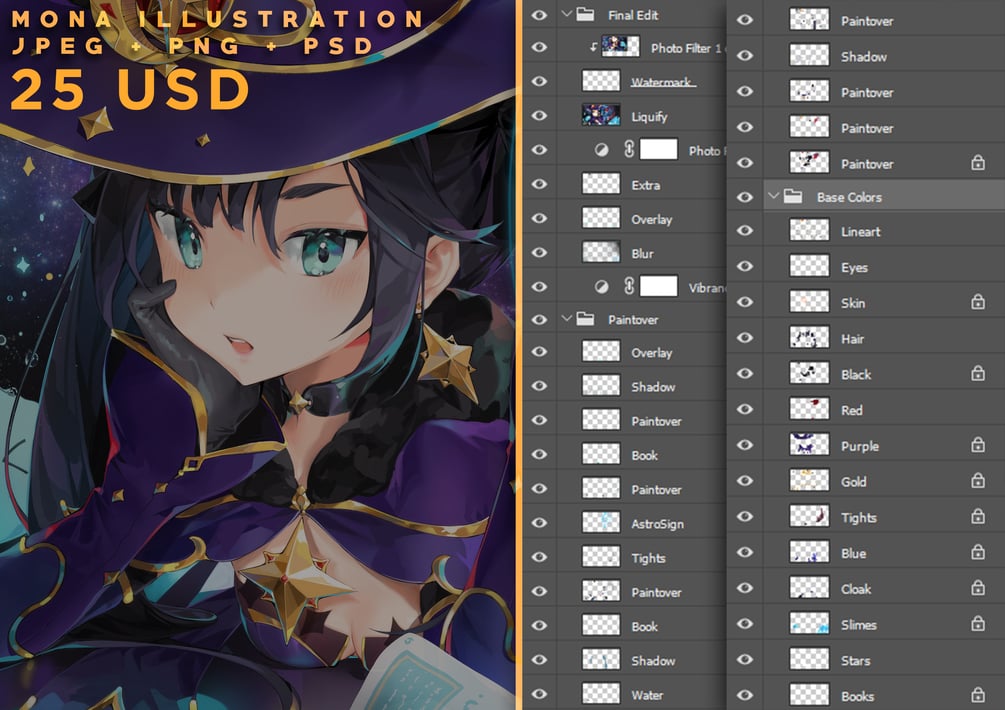Hide the Watermark layer via its eye
The width and height of the screenshot is (1005, 710).
click(x=539, y=81)
